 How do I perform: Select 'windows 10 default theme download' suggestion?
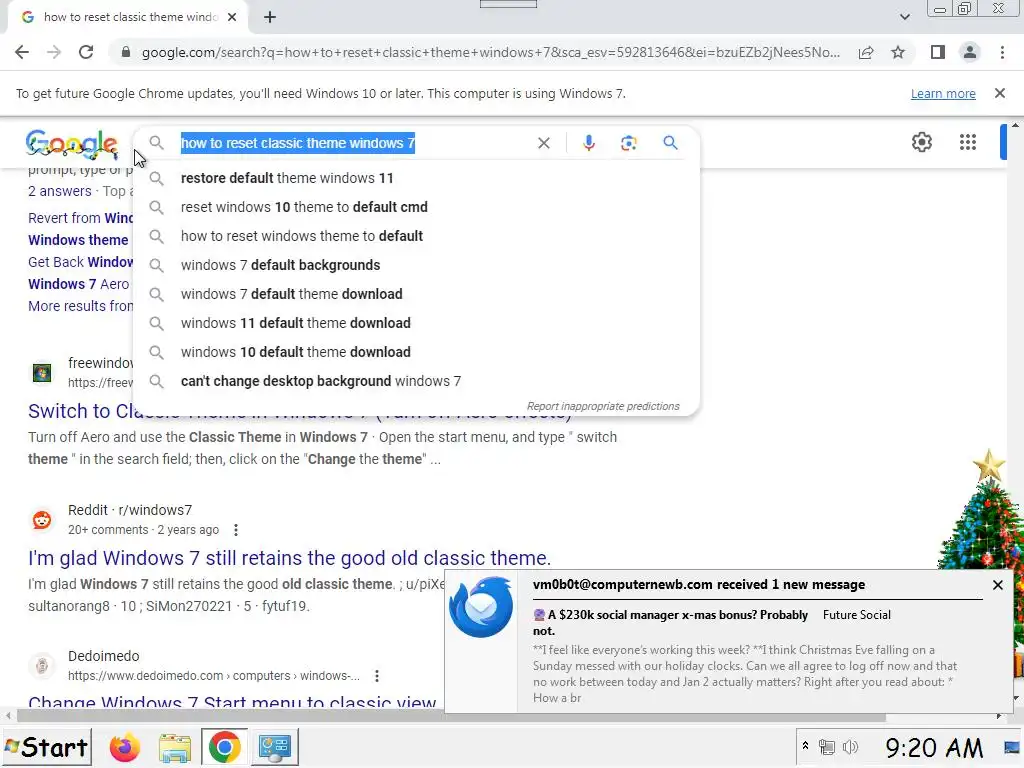pyautogui.click(x=417, y=352)
